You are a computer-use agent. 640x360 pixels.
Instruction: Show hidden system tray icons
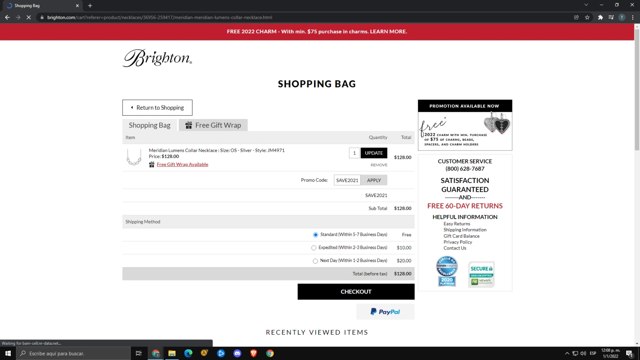pos(567,353)
